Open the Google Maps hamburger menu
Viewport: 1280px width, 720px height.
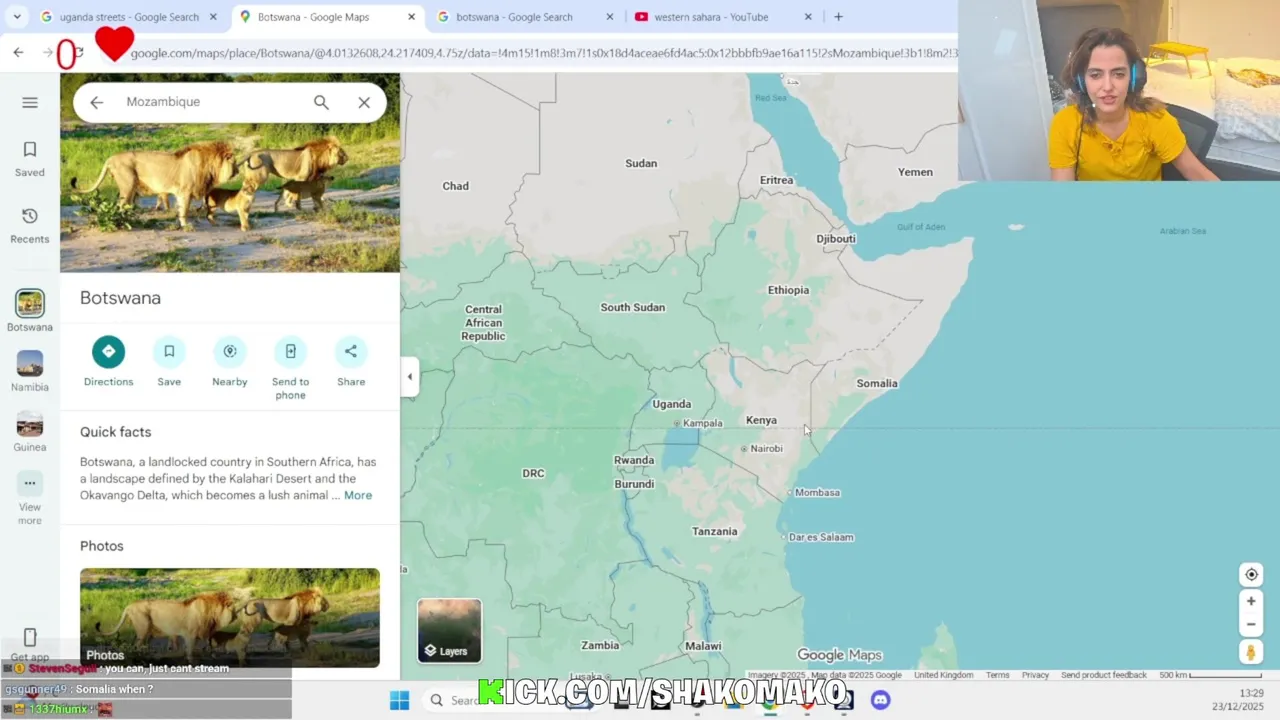pos(30,102)
